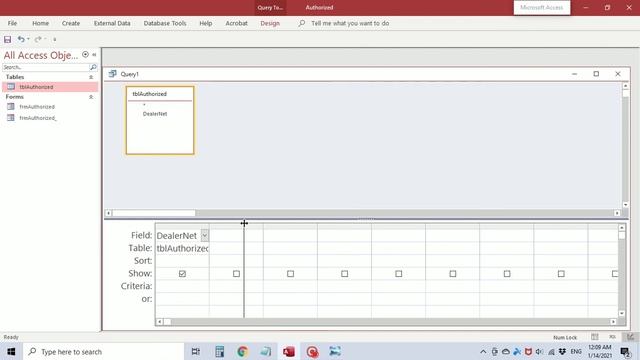
Task: Click the Sort cell under DealerNet
Action: pos(182,261)
